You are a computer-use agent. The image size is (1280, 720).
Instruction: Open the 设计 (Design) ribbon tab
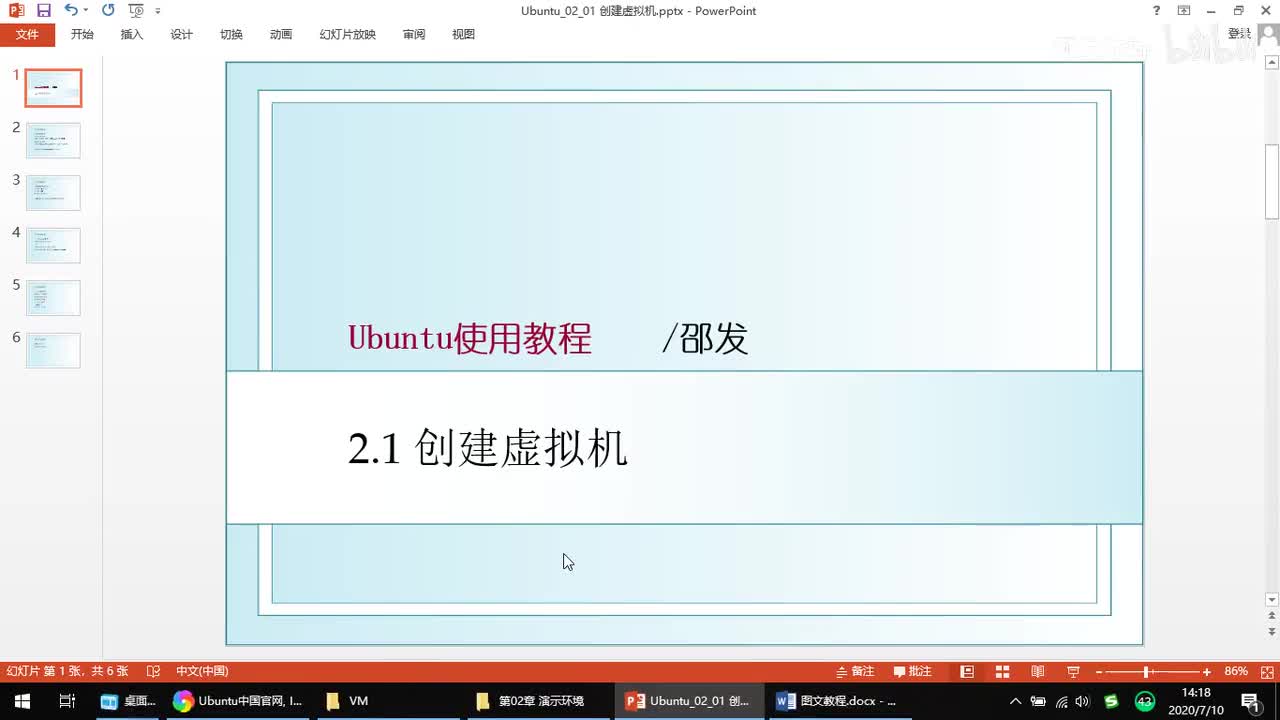[181, 34]
